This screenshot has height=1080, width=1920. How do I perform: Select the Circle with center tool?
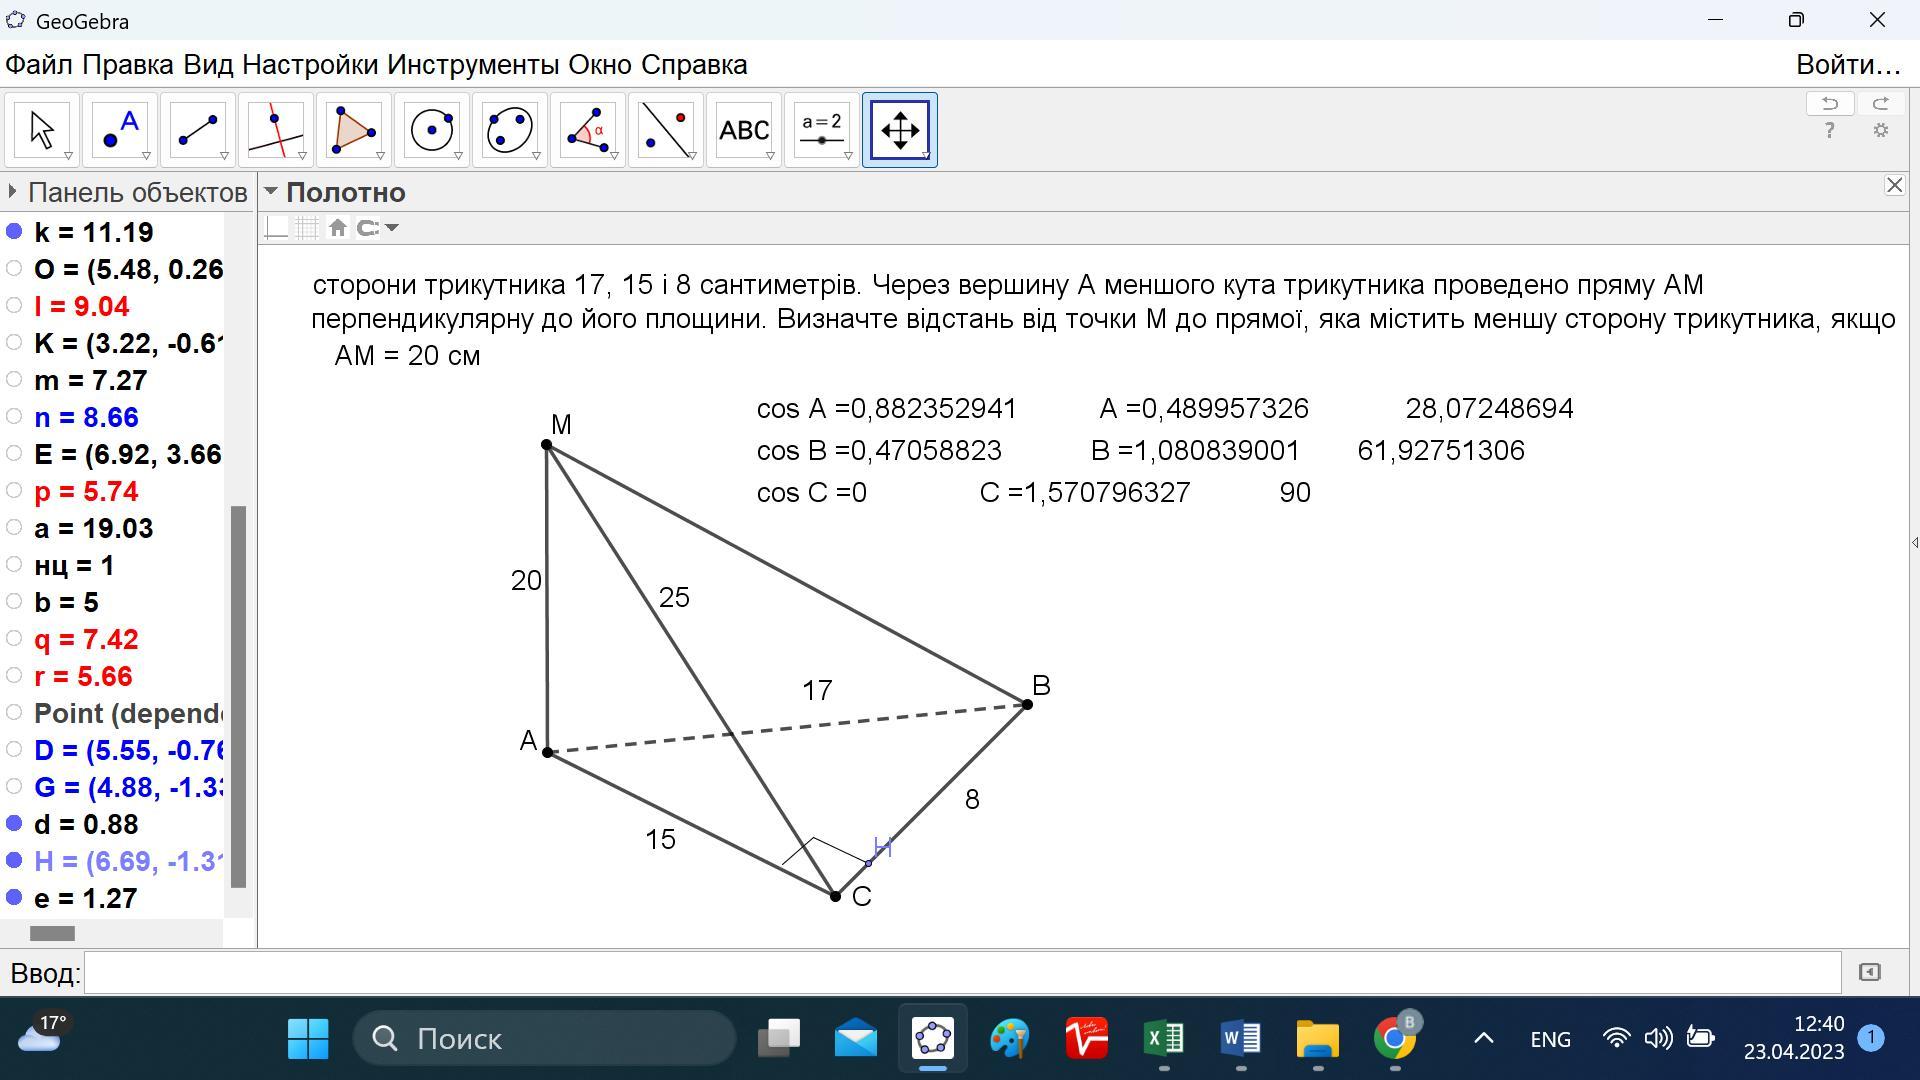tap(432, 130)
